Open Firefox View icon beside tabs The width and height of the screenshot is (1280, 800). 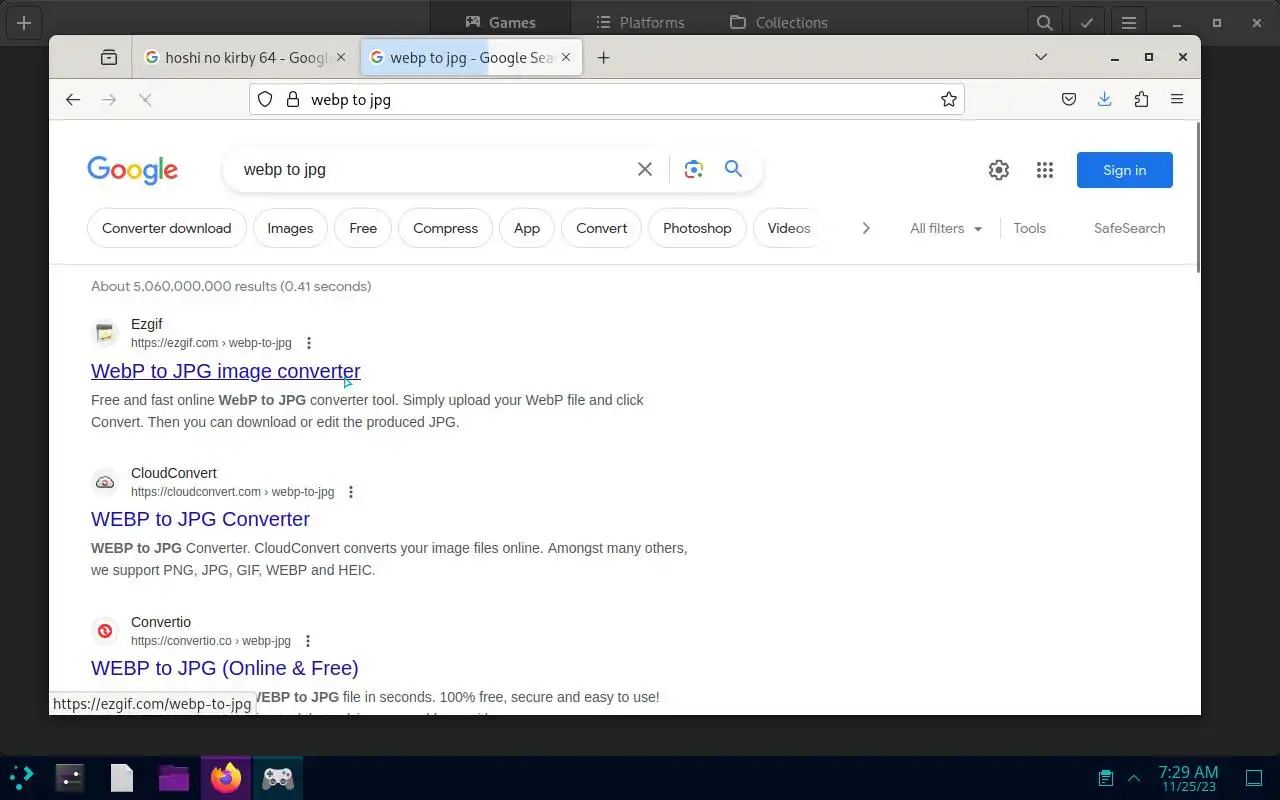(x=109, y=57)
